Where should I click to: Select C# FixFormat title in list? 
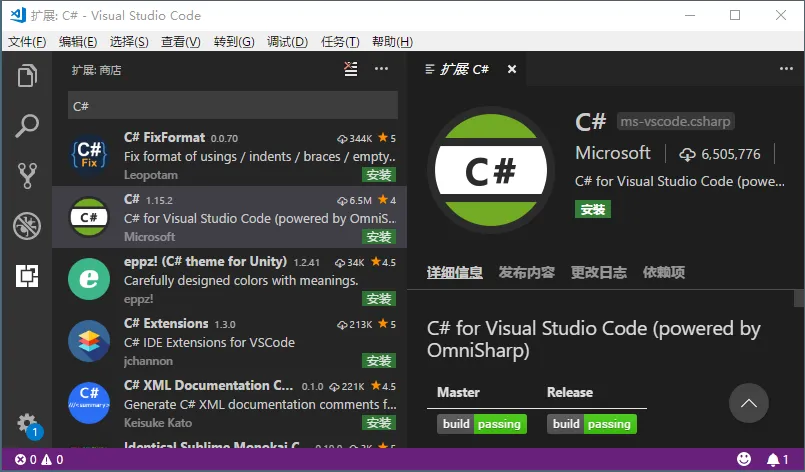tap(164, 138)
